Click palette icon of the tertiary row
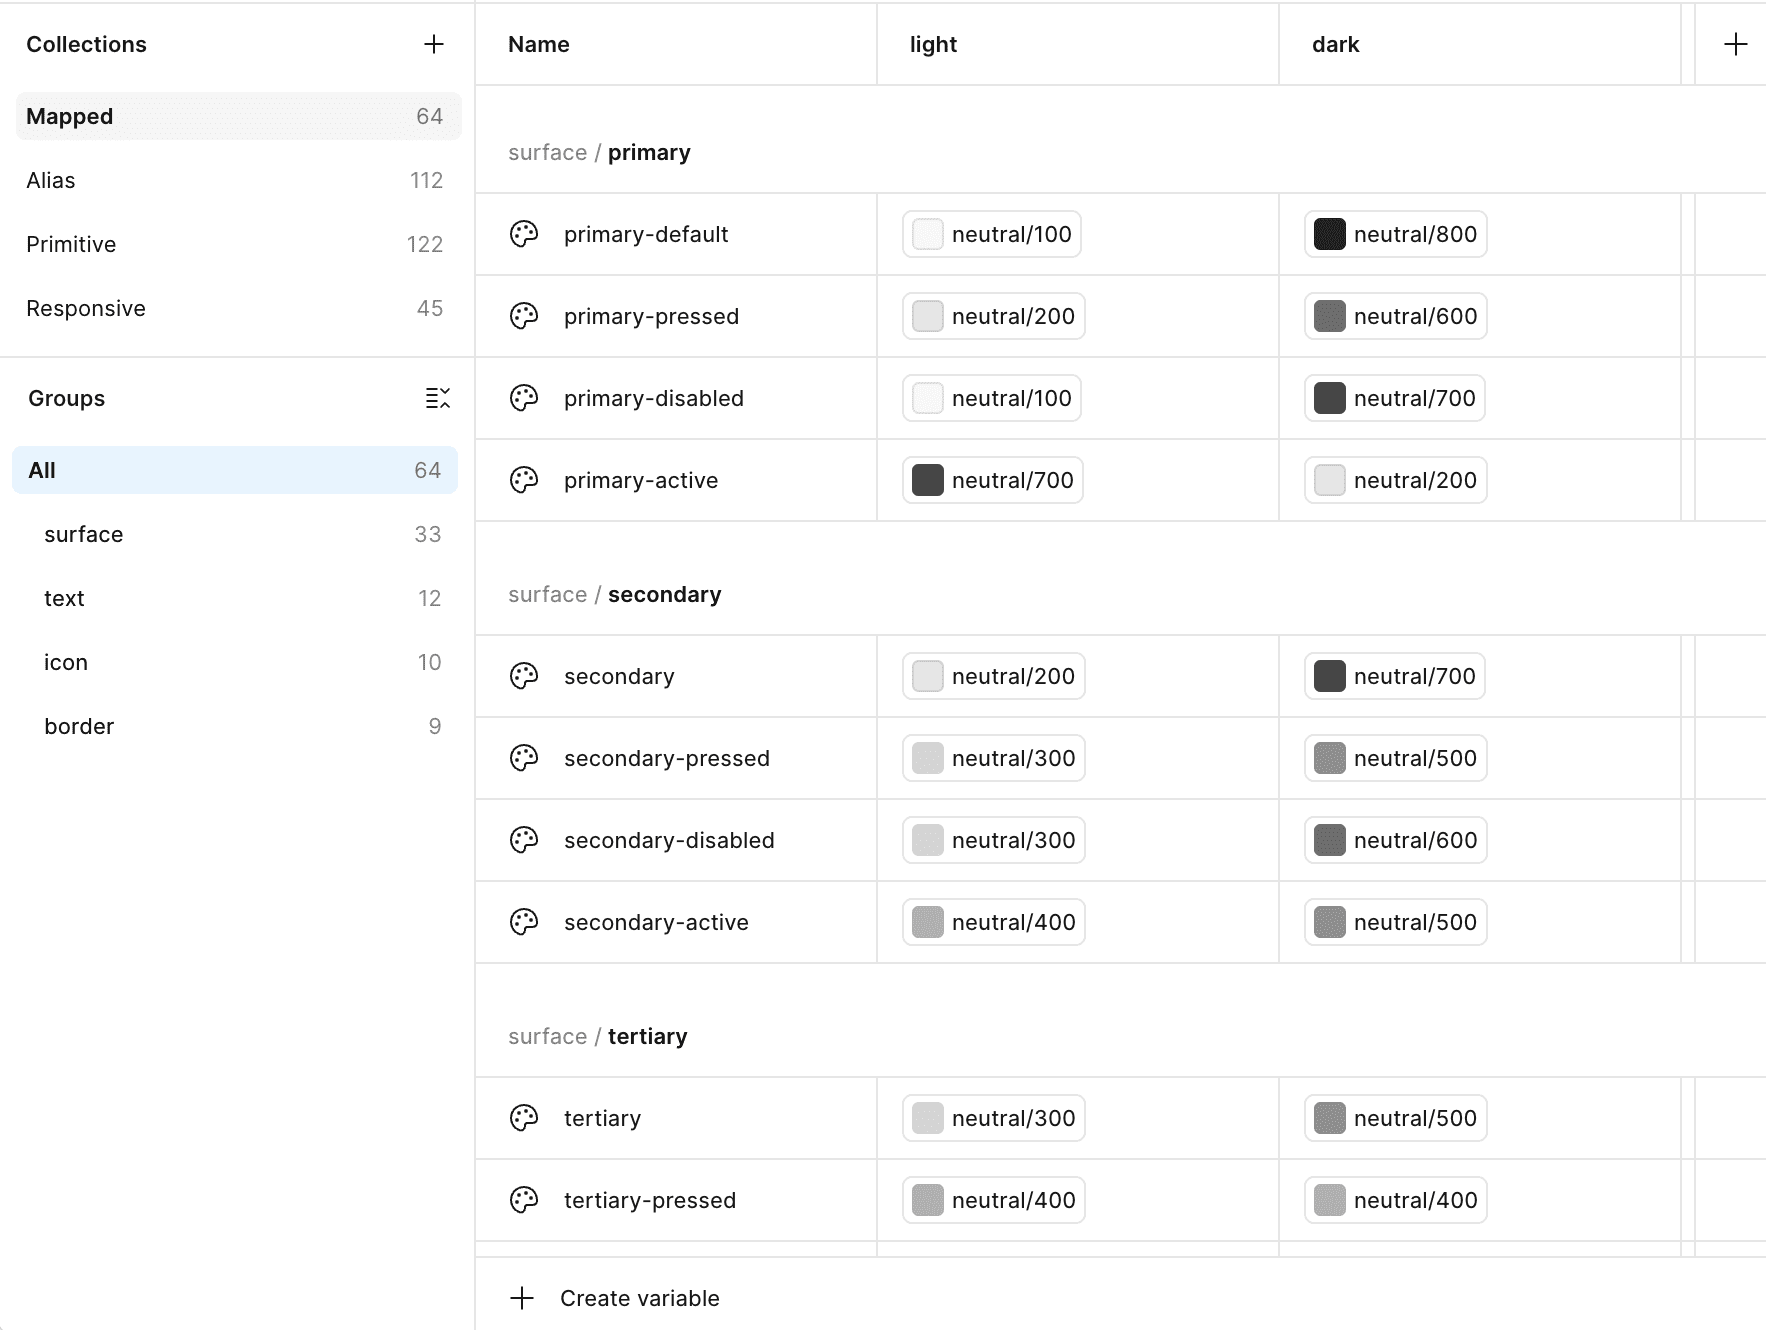Viewport: 1766px width, 1330px height. [x=524, y=1118]
